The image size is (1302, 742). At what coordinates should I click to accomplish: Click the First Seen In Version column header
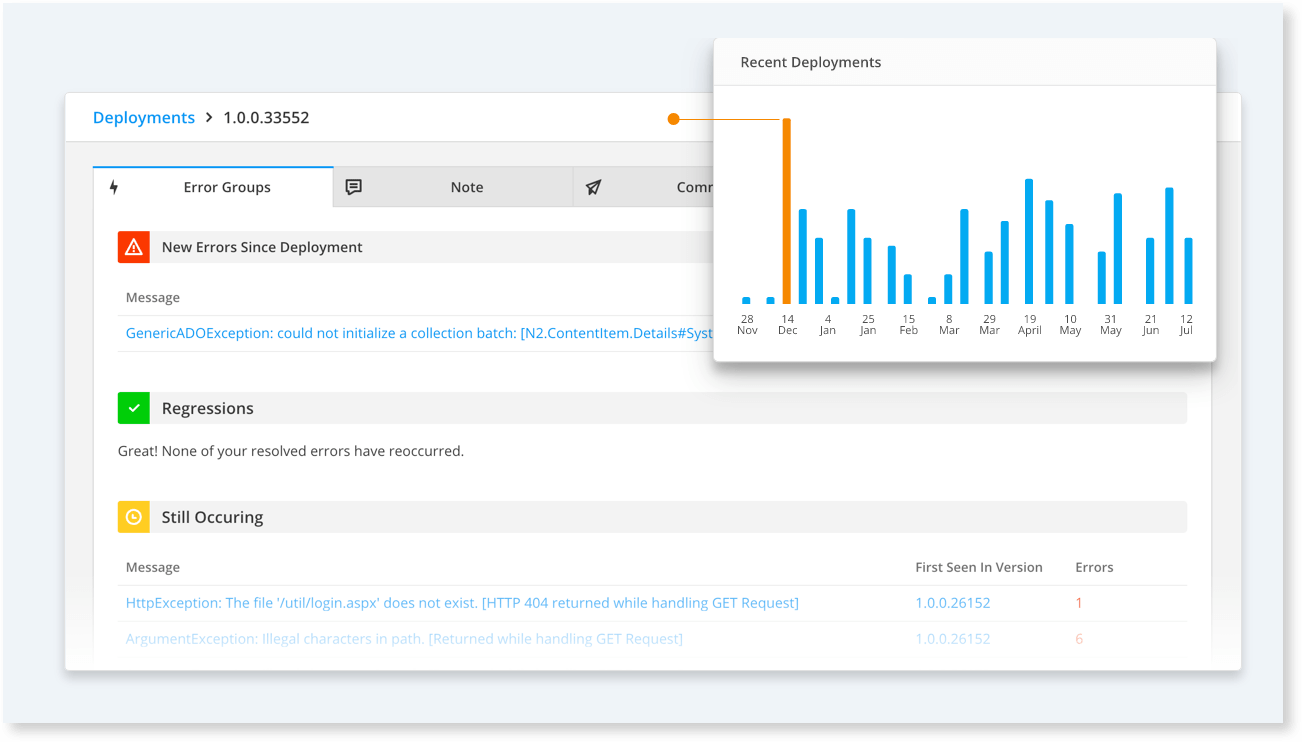coord(979,567)
